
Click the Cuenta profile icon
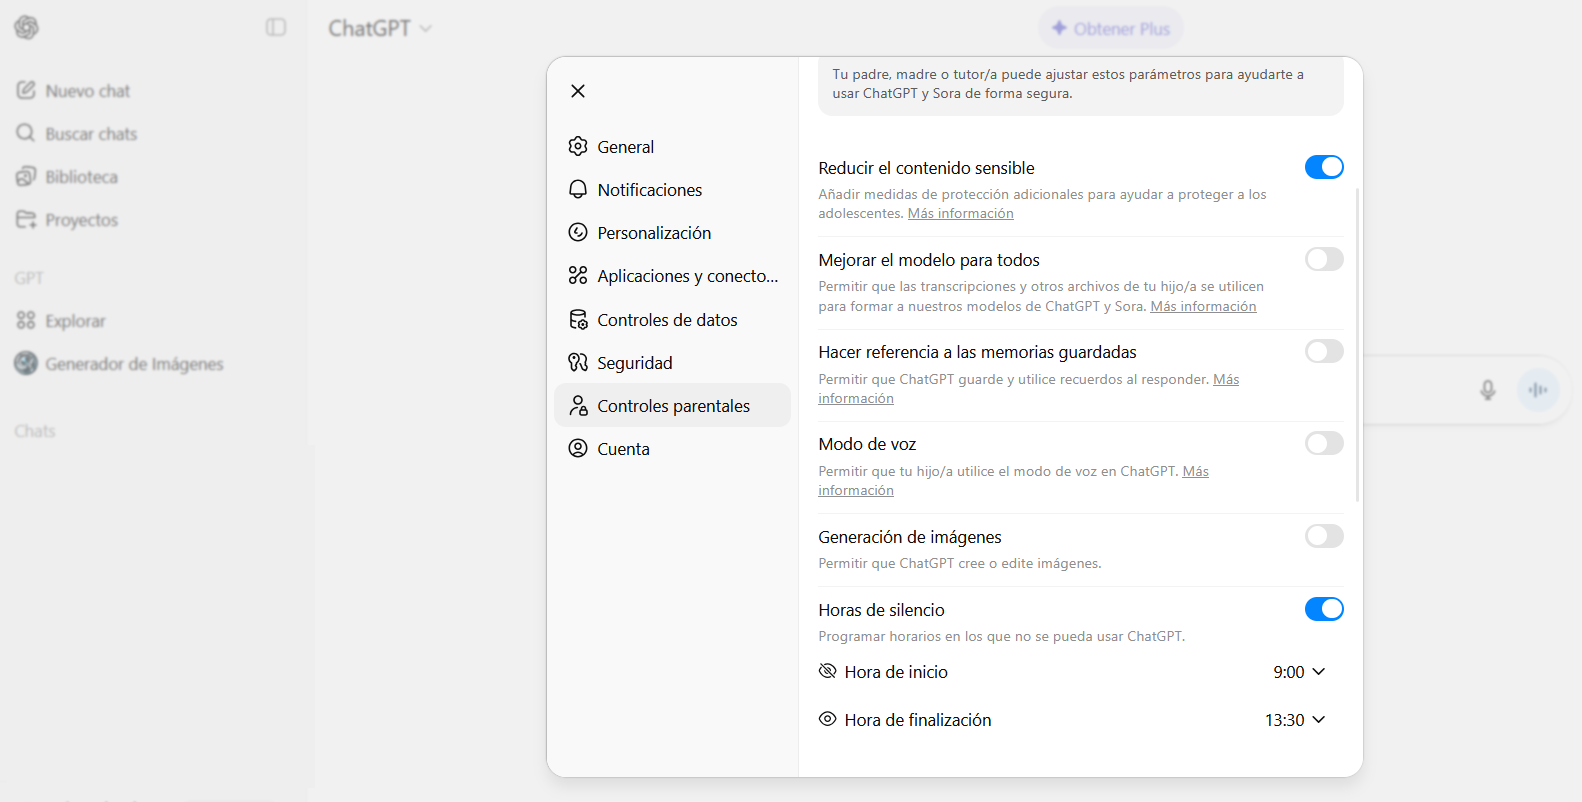[x=578, y=449]
